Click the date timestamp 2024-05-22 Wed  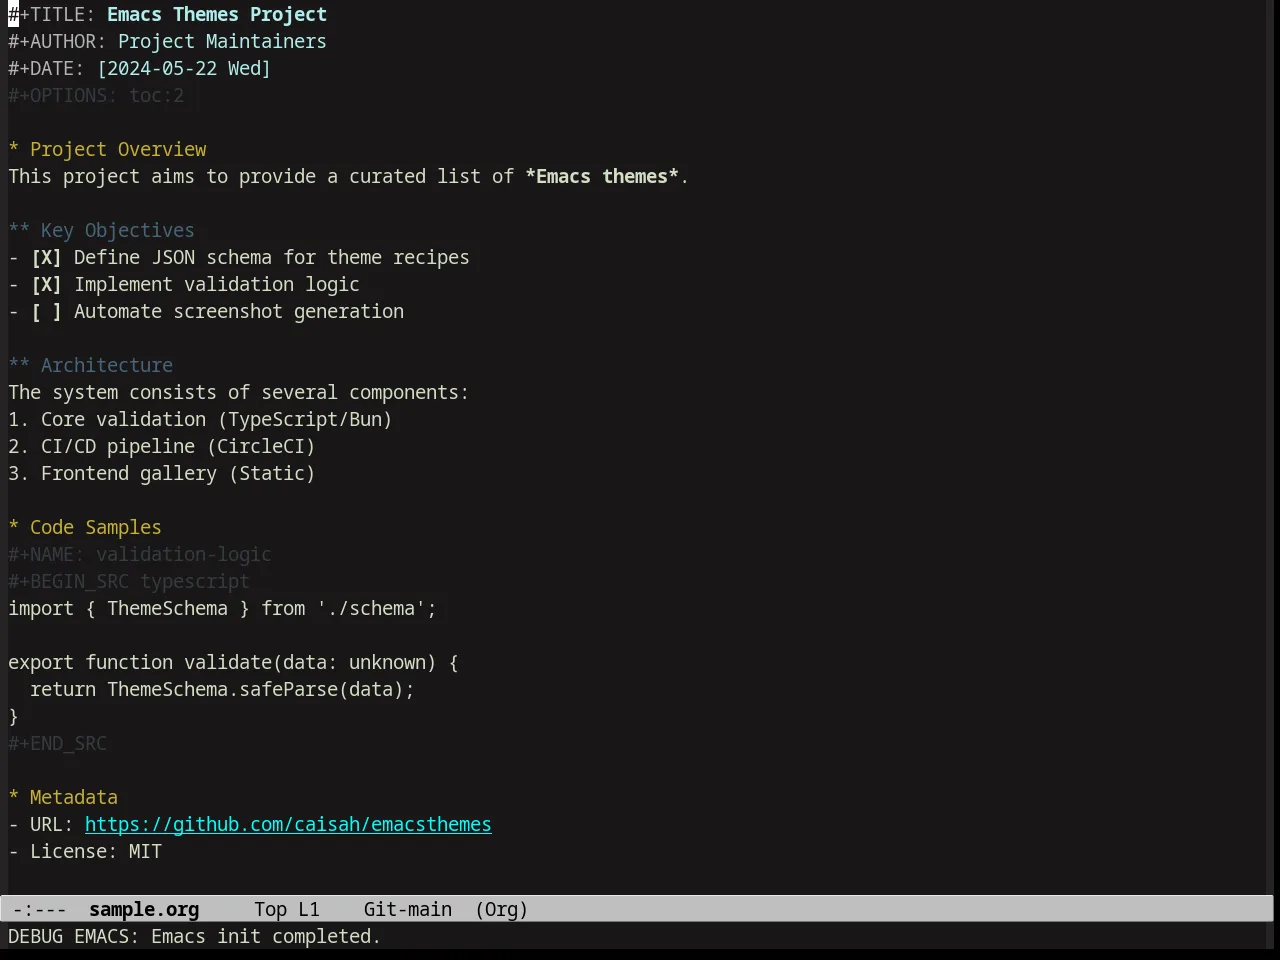coord(184,69)
